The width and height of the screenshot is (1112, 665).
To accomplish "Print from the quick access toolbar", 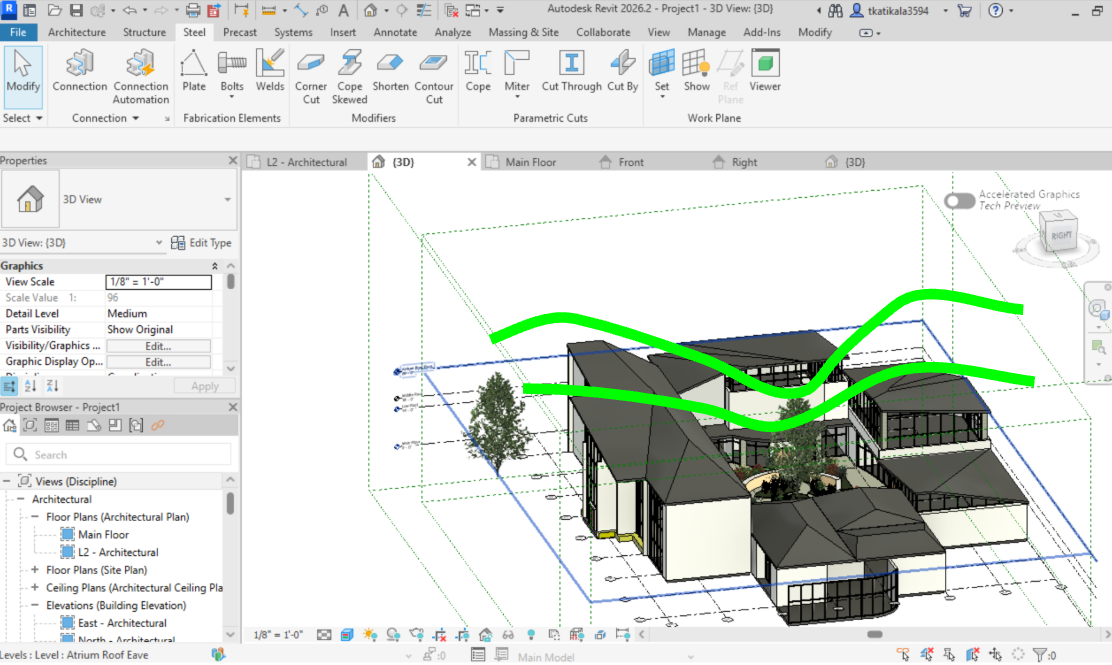I will click(x=192, y=11).
